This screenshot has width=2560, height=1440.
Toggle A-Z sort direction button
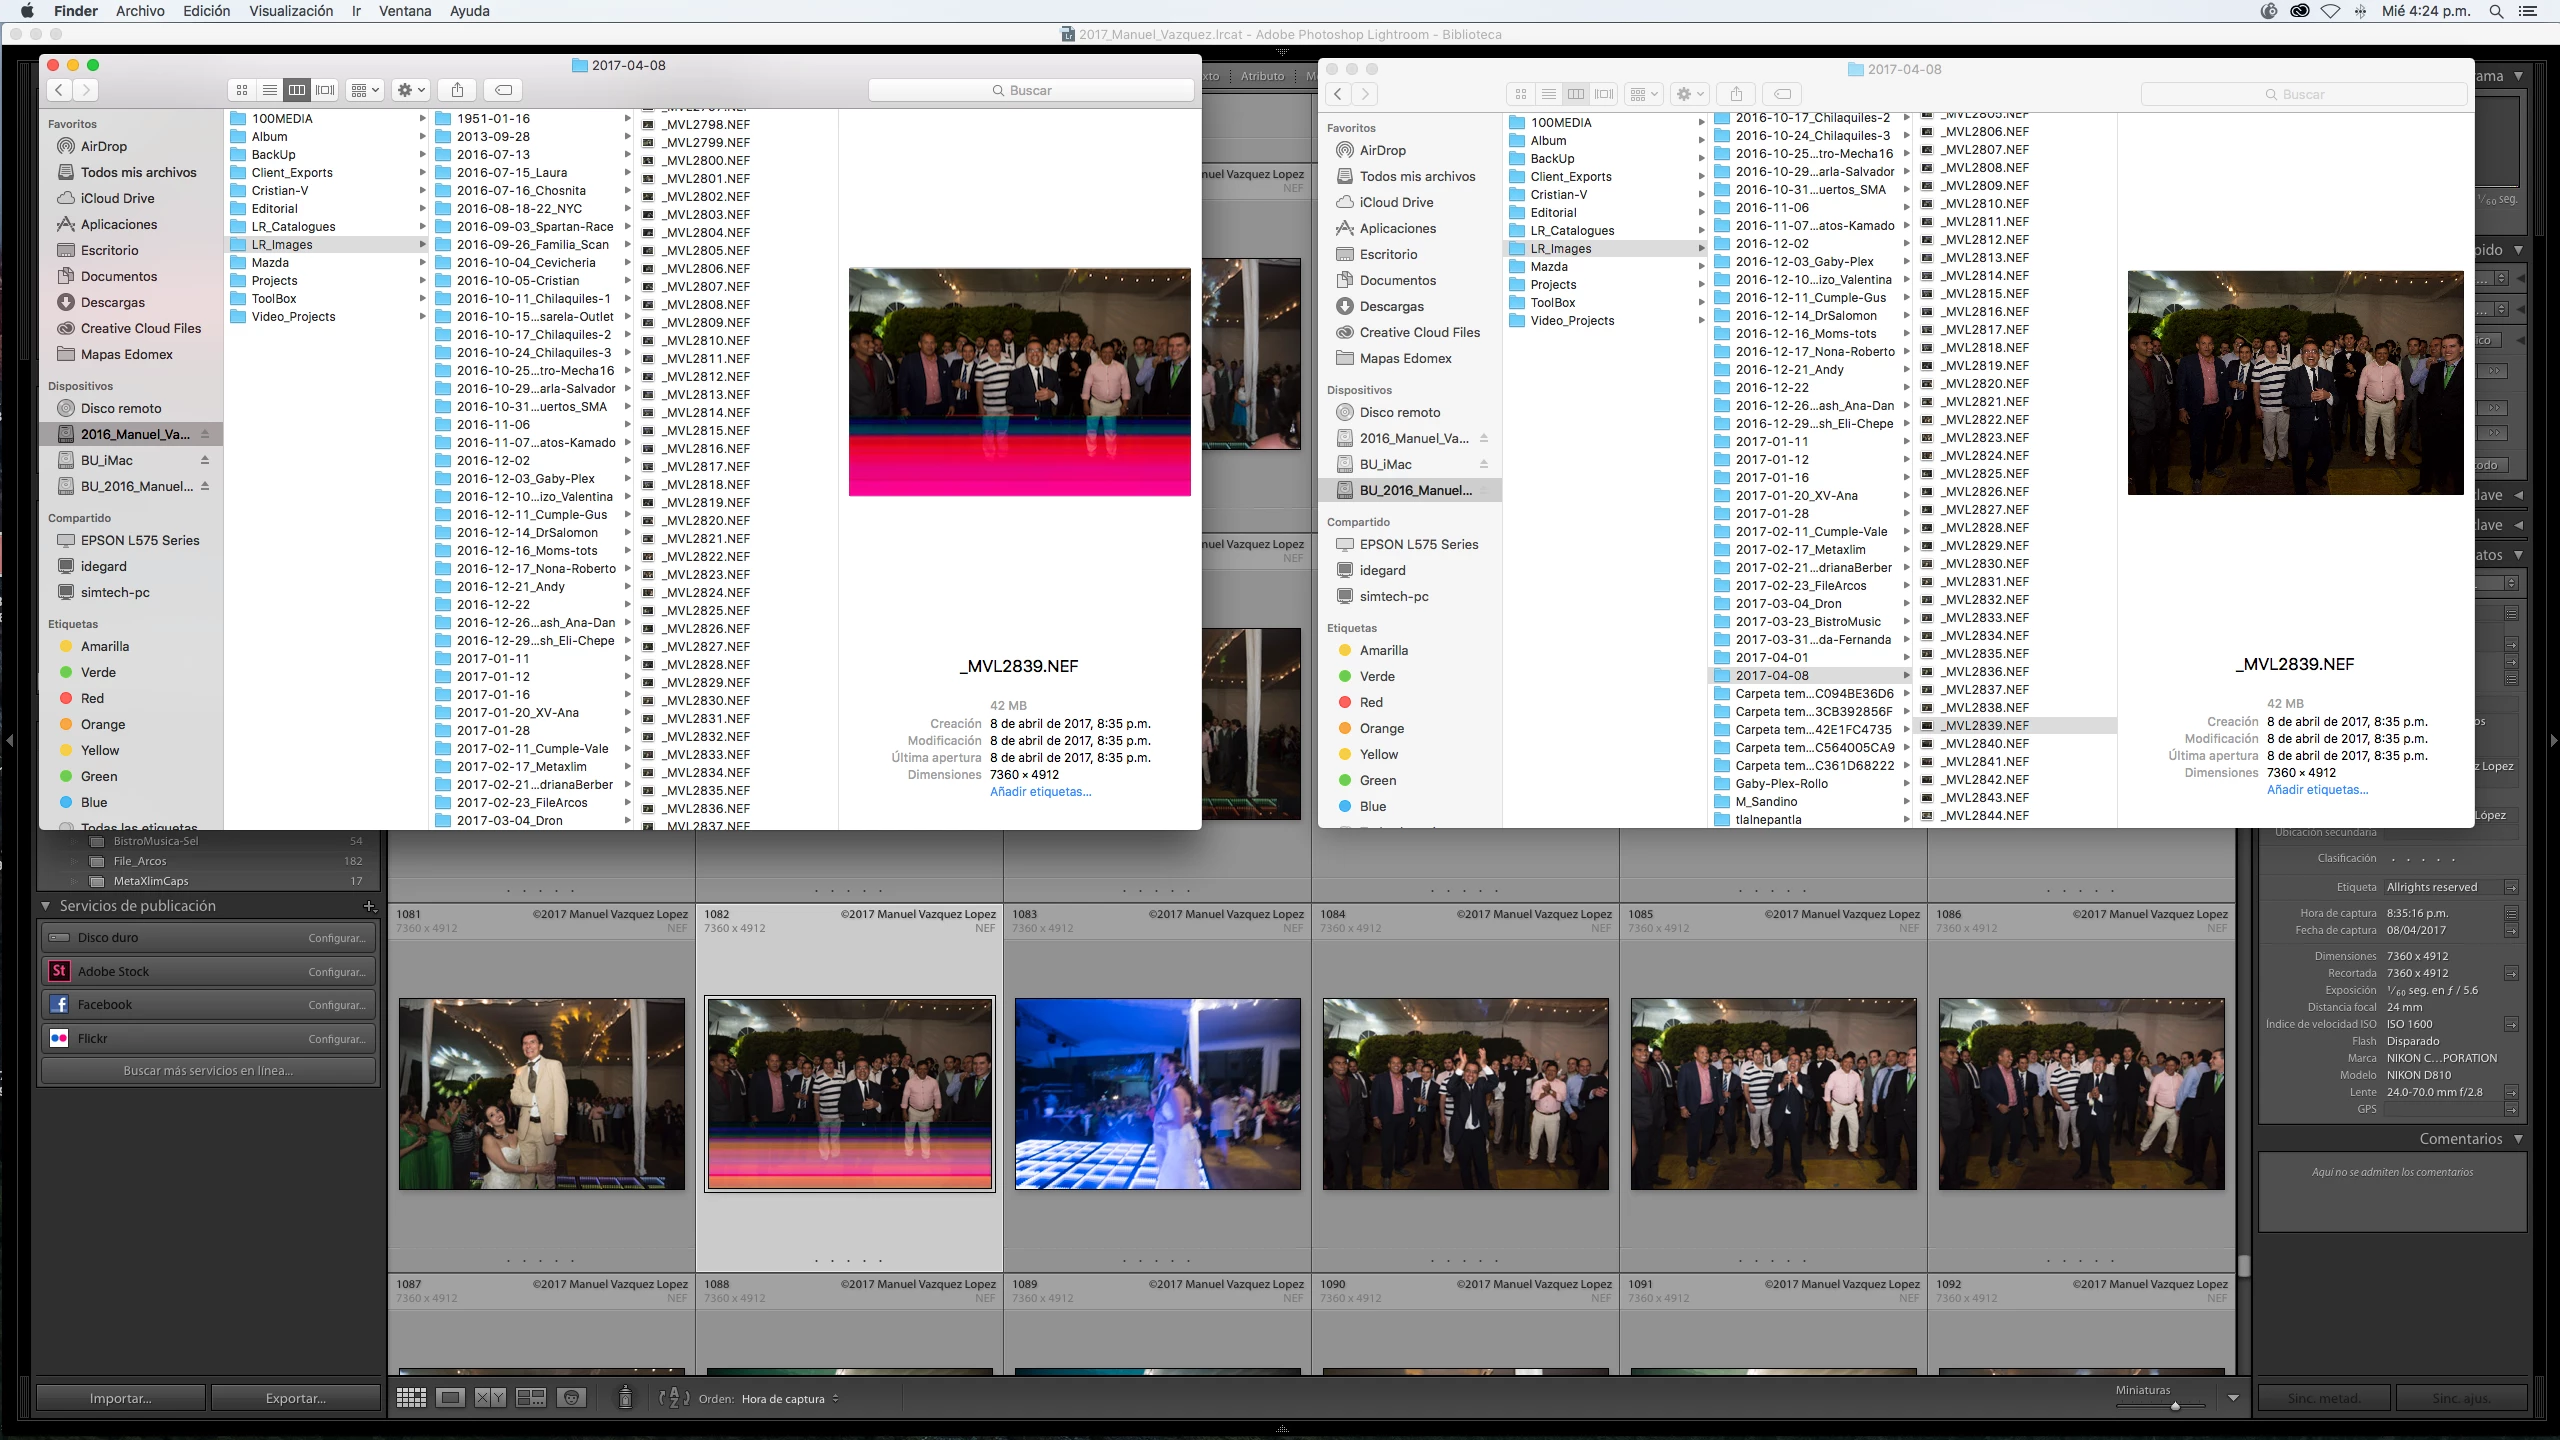pyautogui.click(x=674, y=1398)
